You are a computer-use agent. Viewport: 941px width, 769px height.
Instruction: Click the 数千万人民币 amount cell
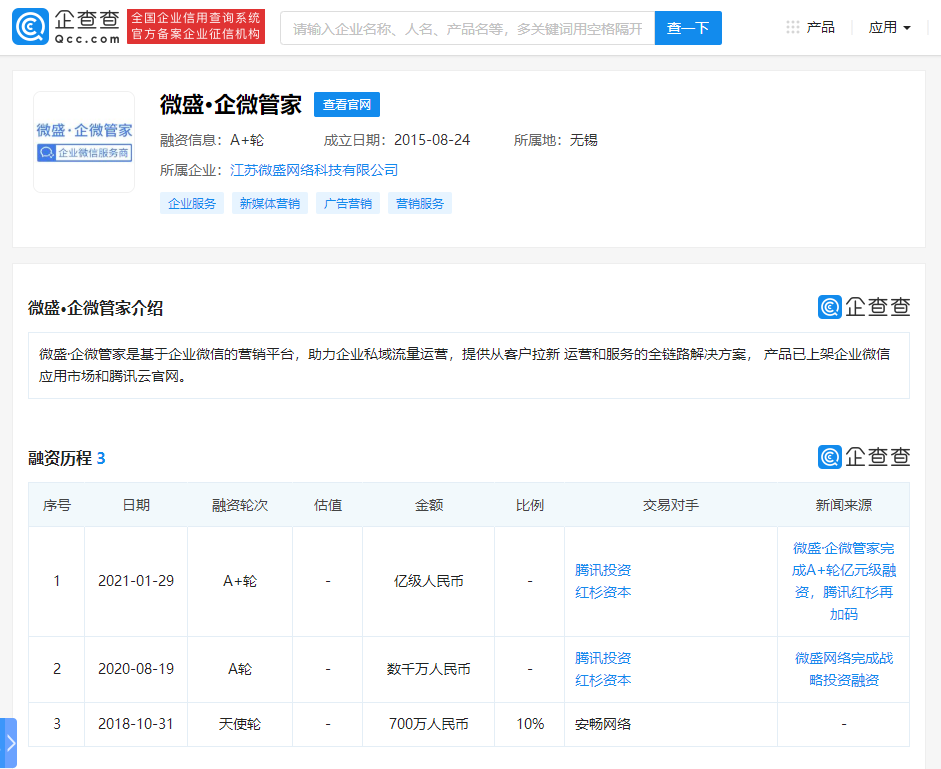tap(428, 669)
